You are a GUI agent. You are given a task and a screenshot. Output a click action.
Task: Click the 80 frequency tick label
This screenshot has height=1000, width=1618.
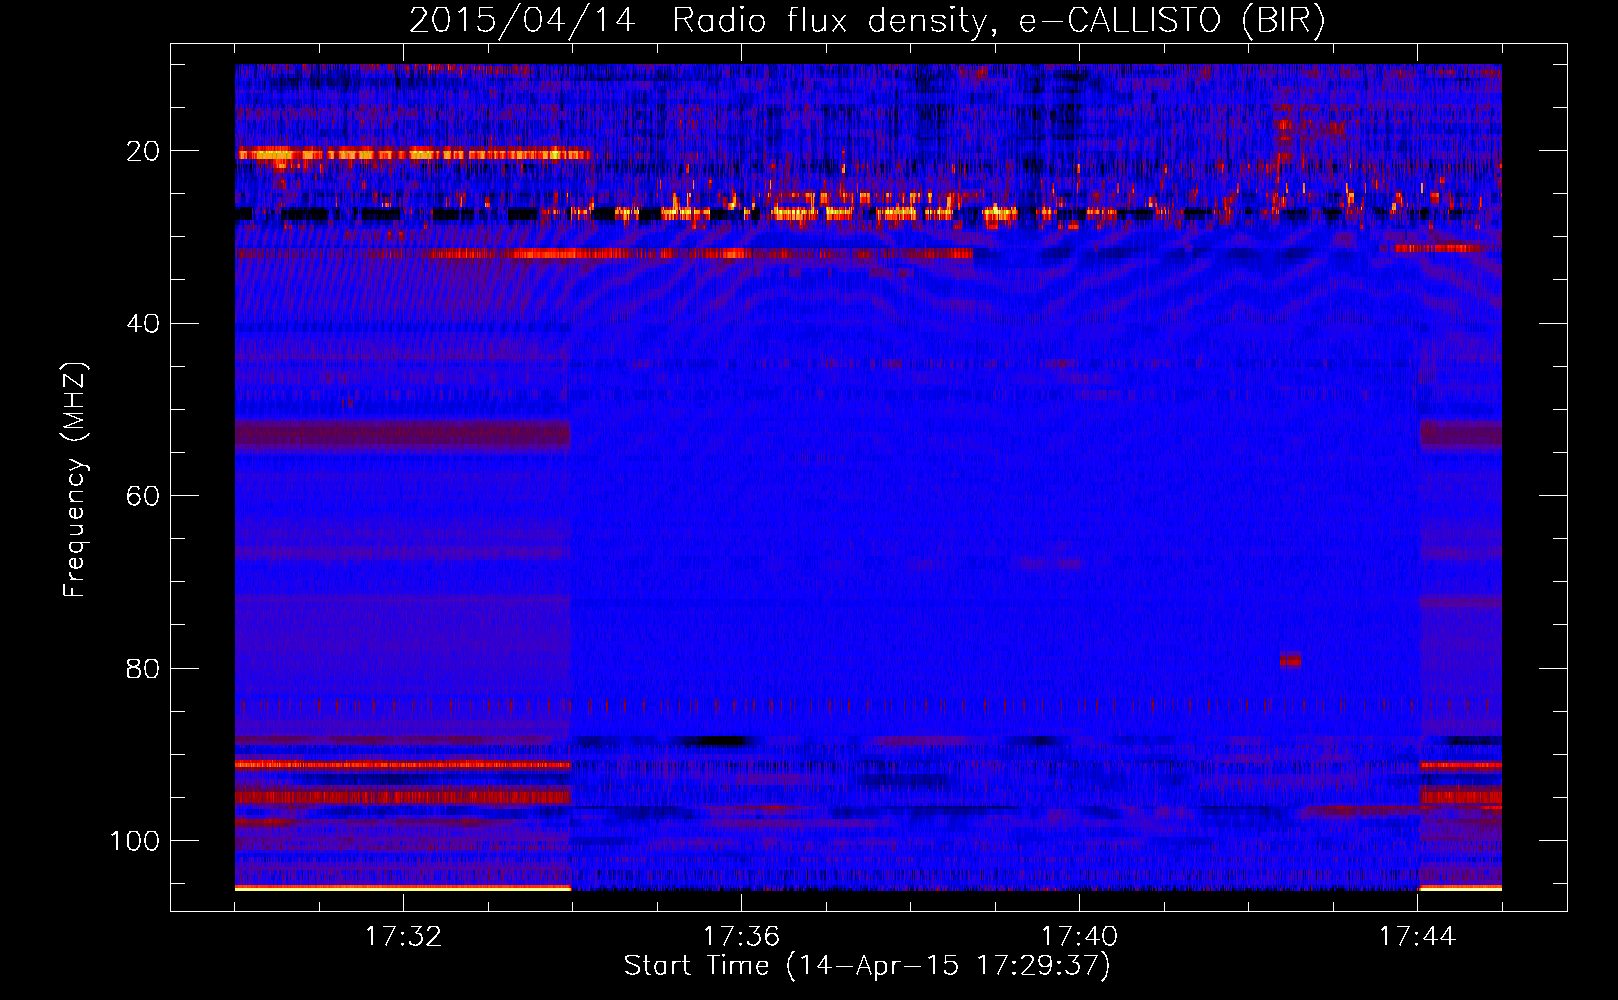(x=143, y=668)
